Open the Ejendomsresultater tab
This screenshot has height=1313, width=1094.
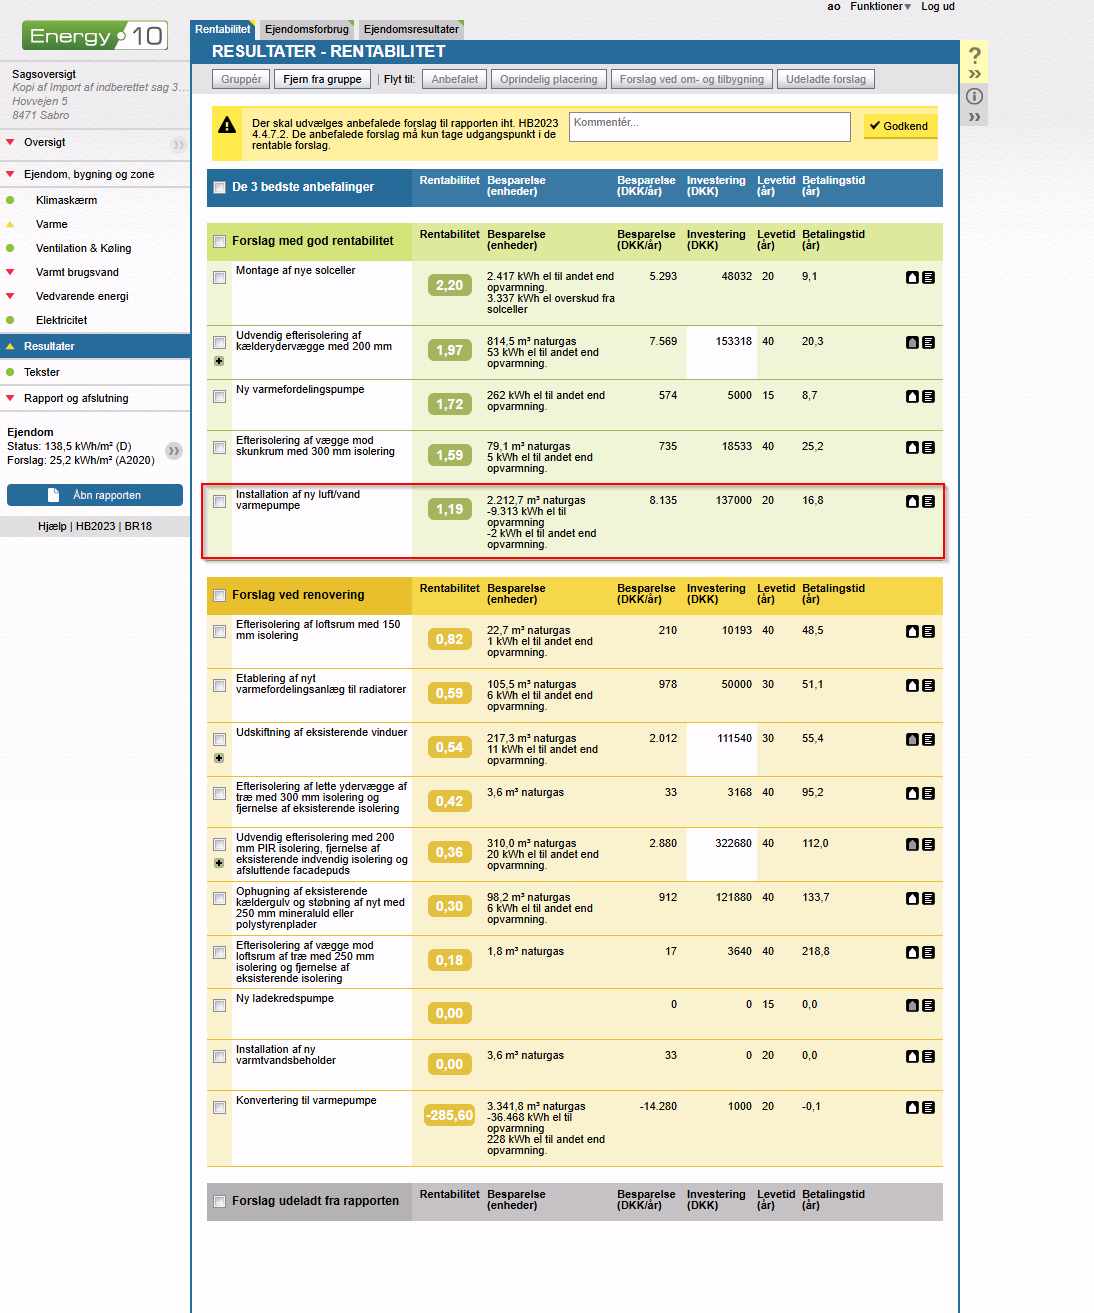point(411,29)
